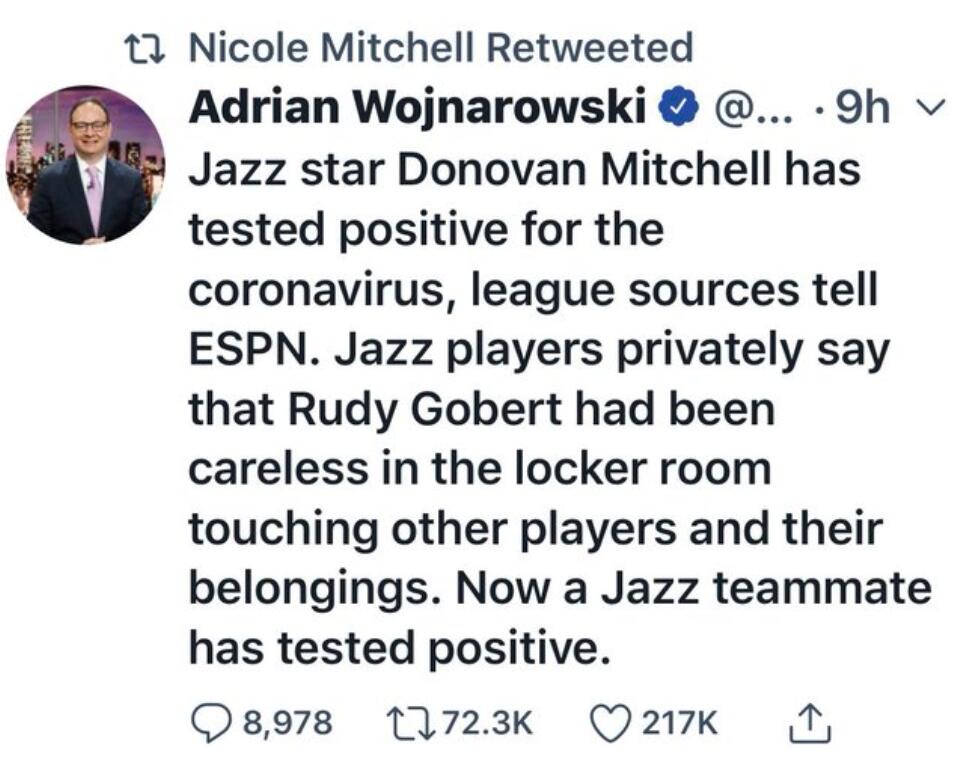This screenshot has height=761, width=966.
Task: View the 72.3K retweets count
Action: (x=488, y=723)
